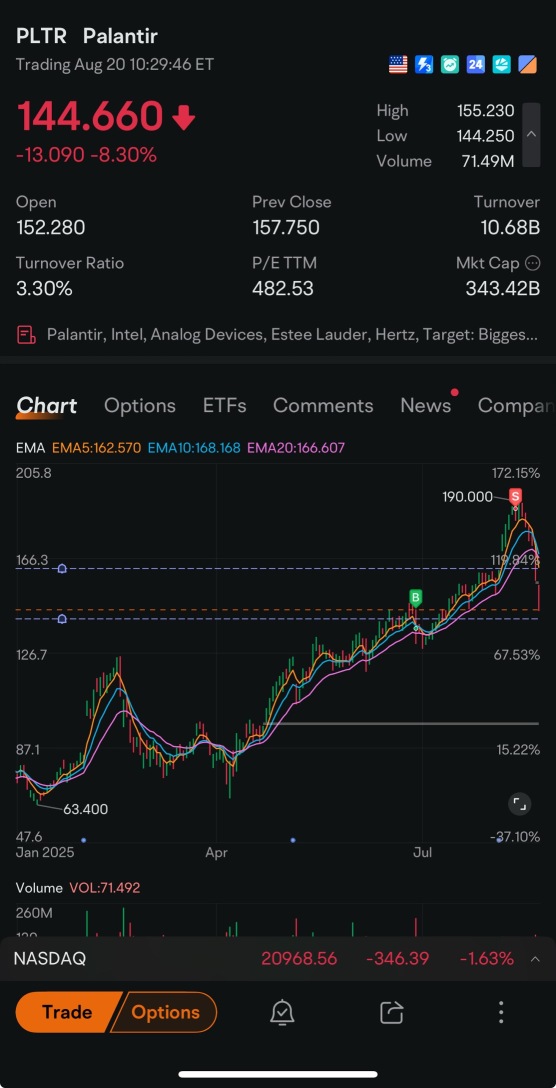This screenshot has height=1088, width=556.
Task: Tap the orange Trade button
Action: point(67,1012)
